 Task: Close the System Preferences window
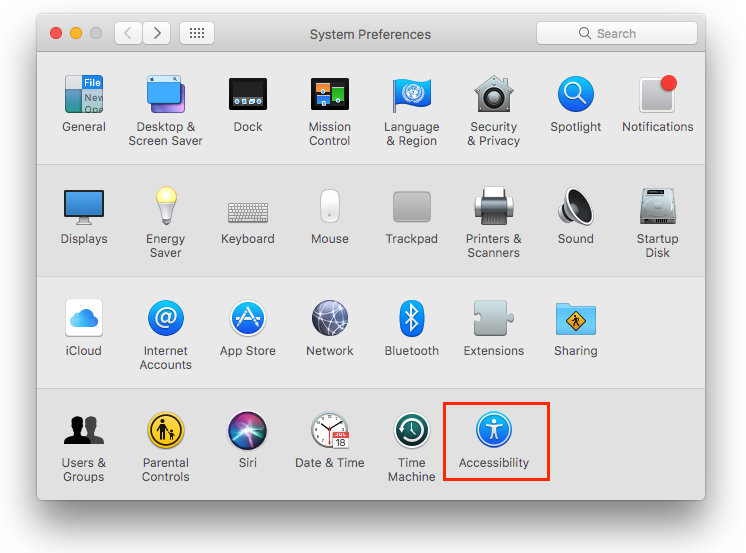click(x=56, y=33)
